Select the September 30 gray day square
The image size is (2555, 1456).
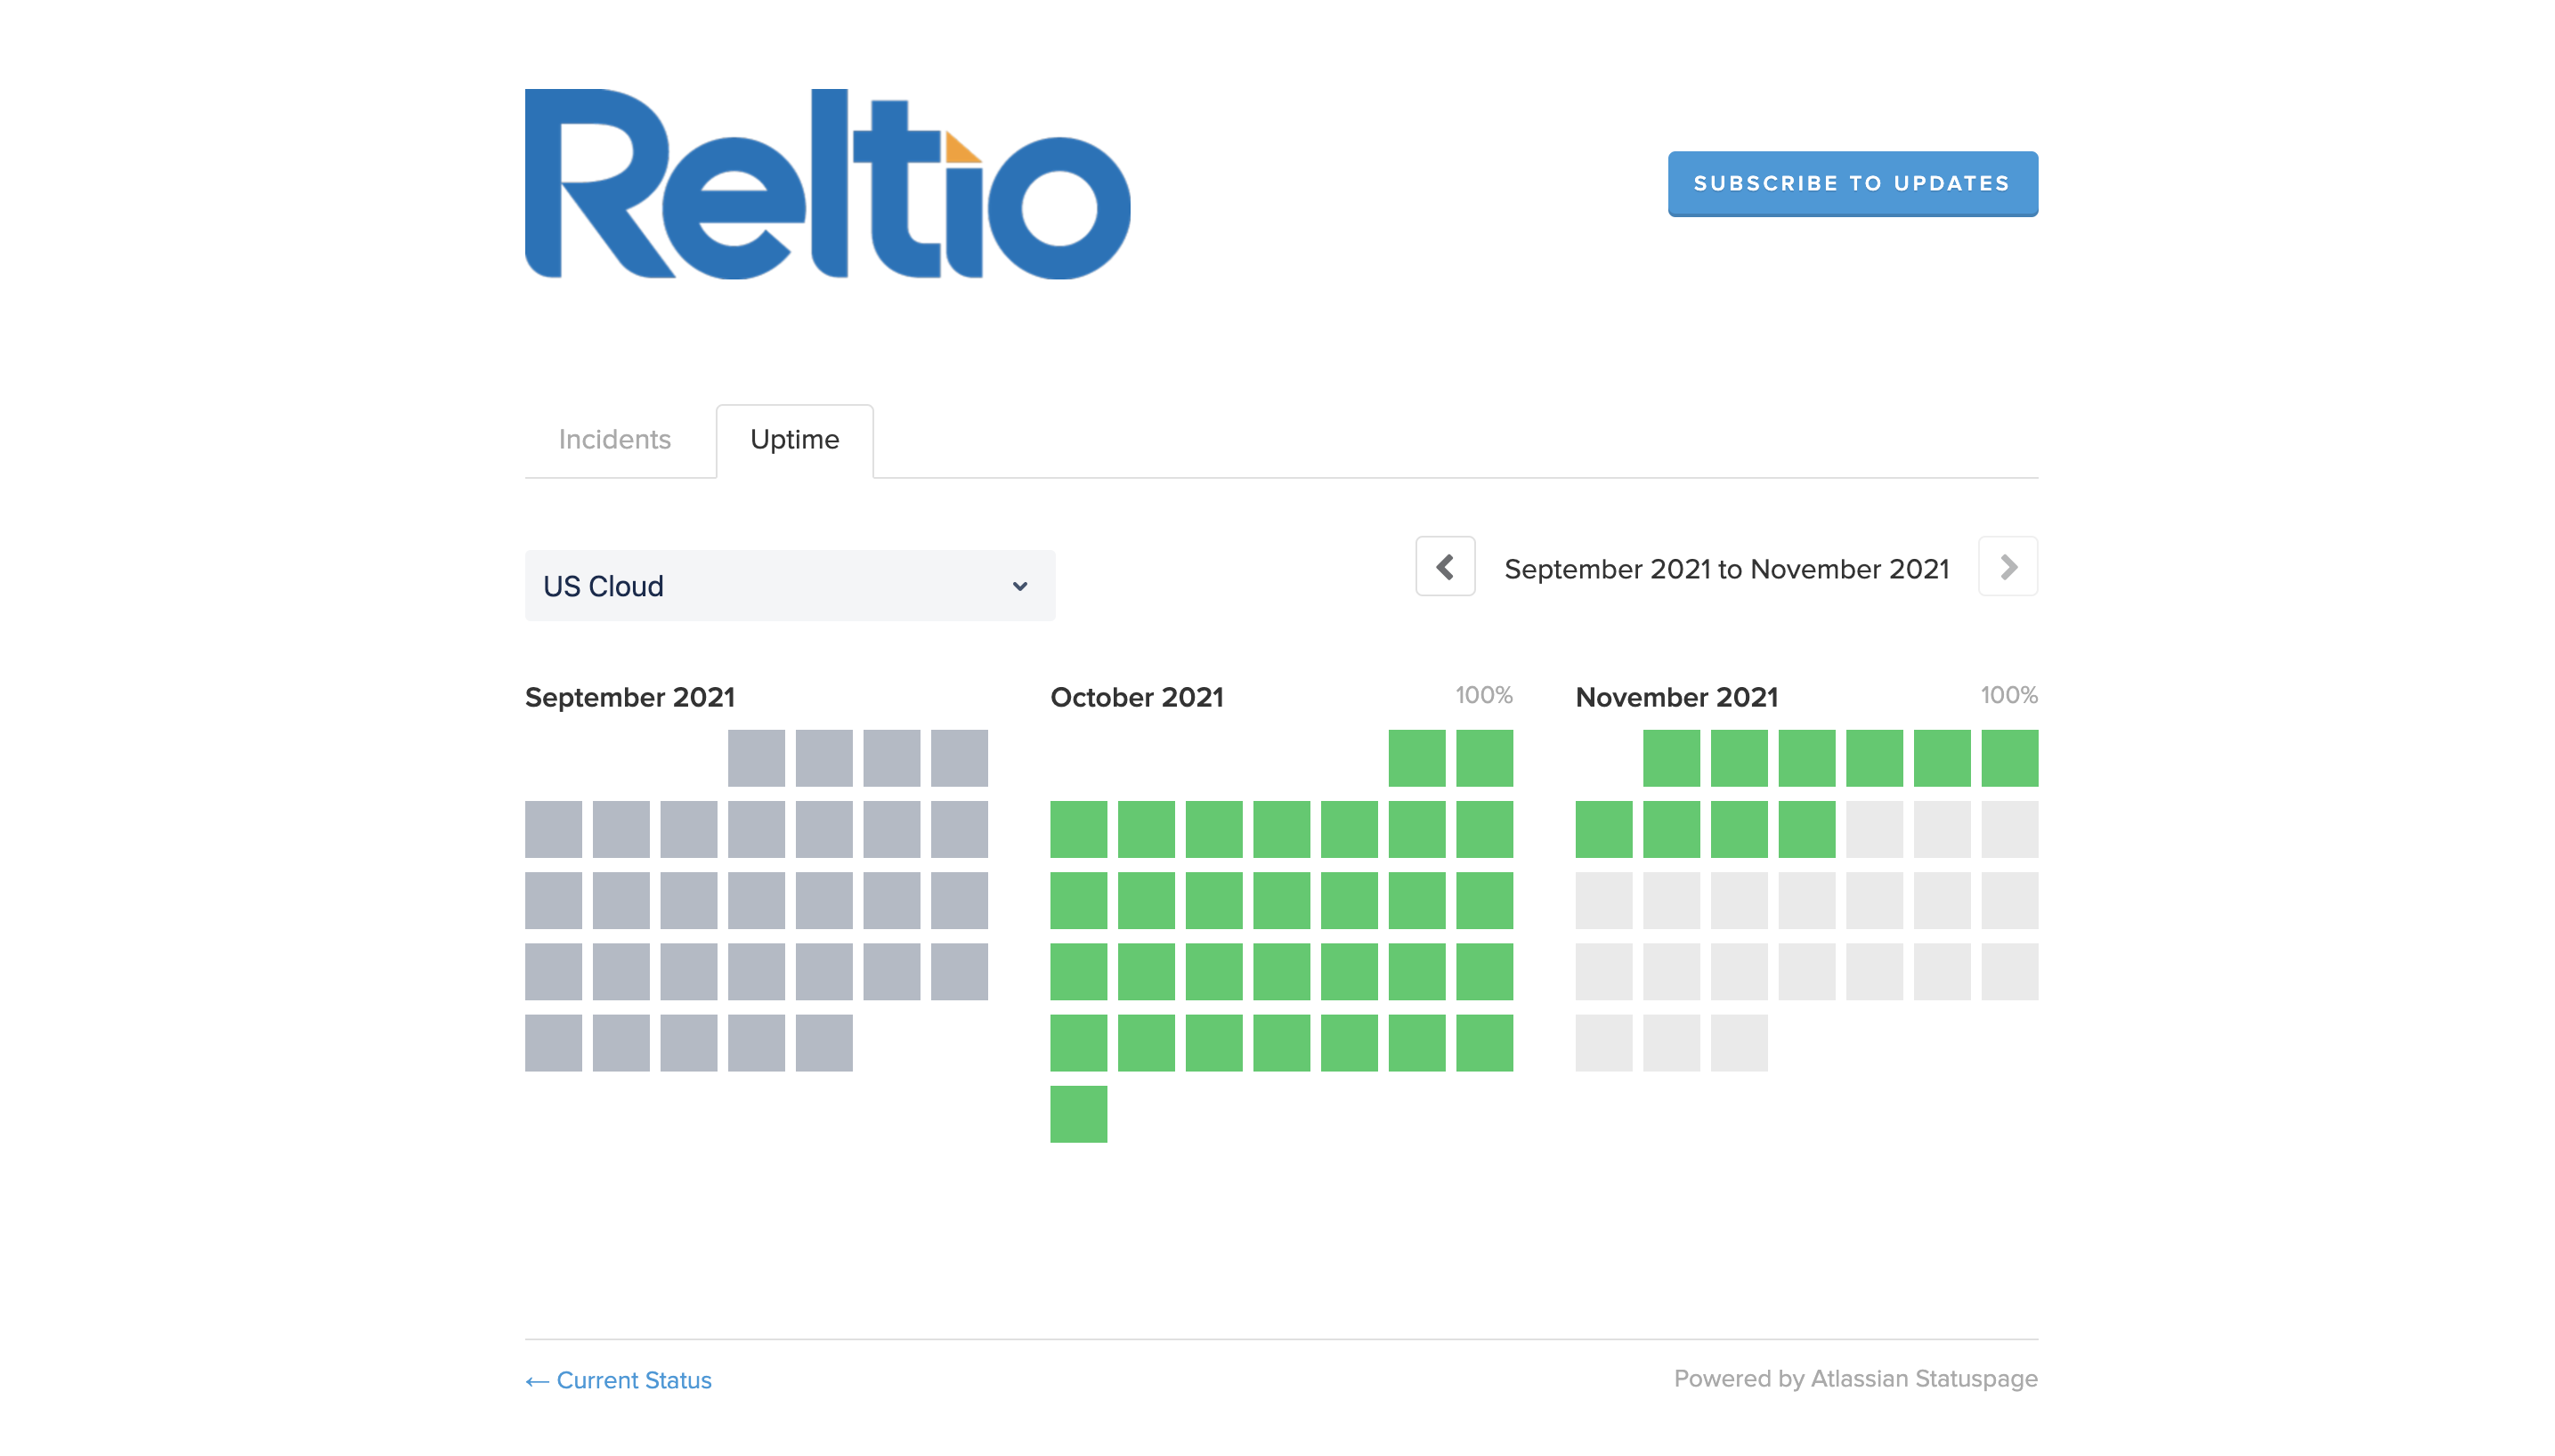[824, 1043]
